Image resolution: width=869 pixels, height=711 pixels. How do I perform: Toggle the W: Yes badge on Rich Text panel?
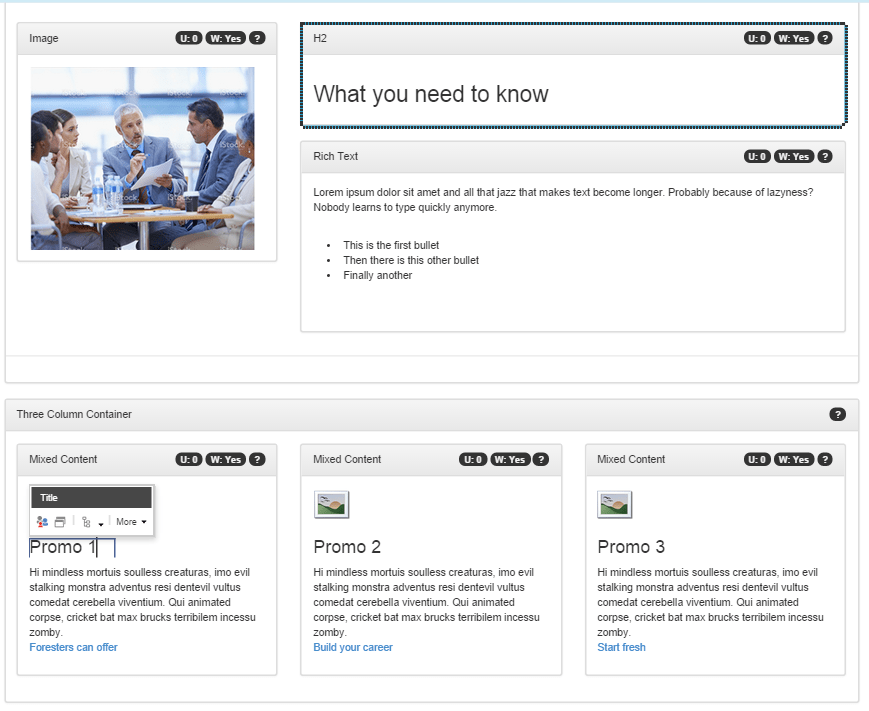(x=794, y=156)
